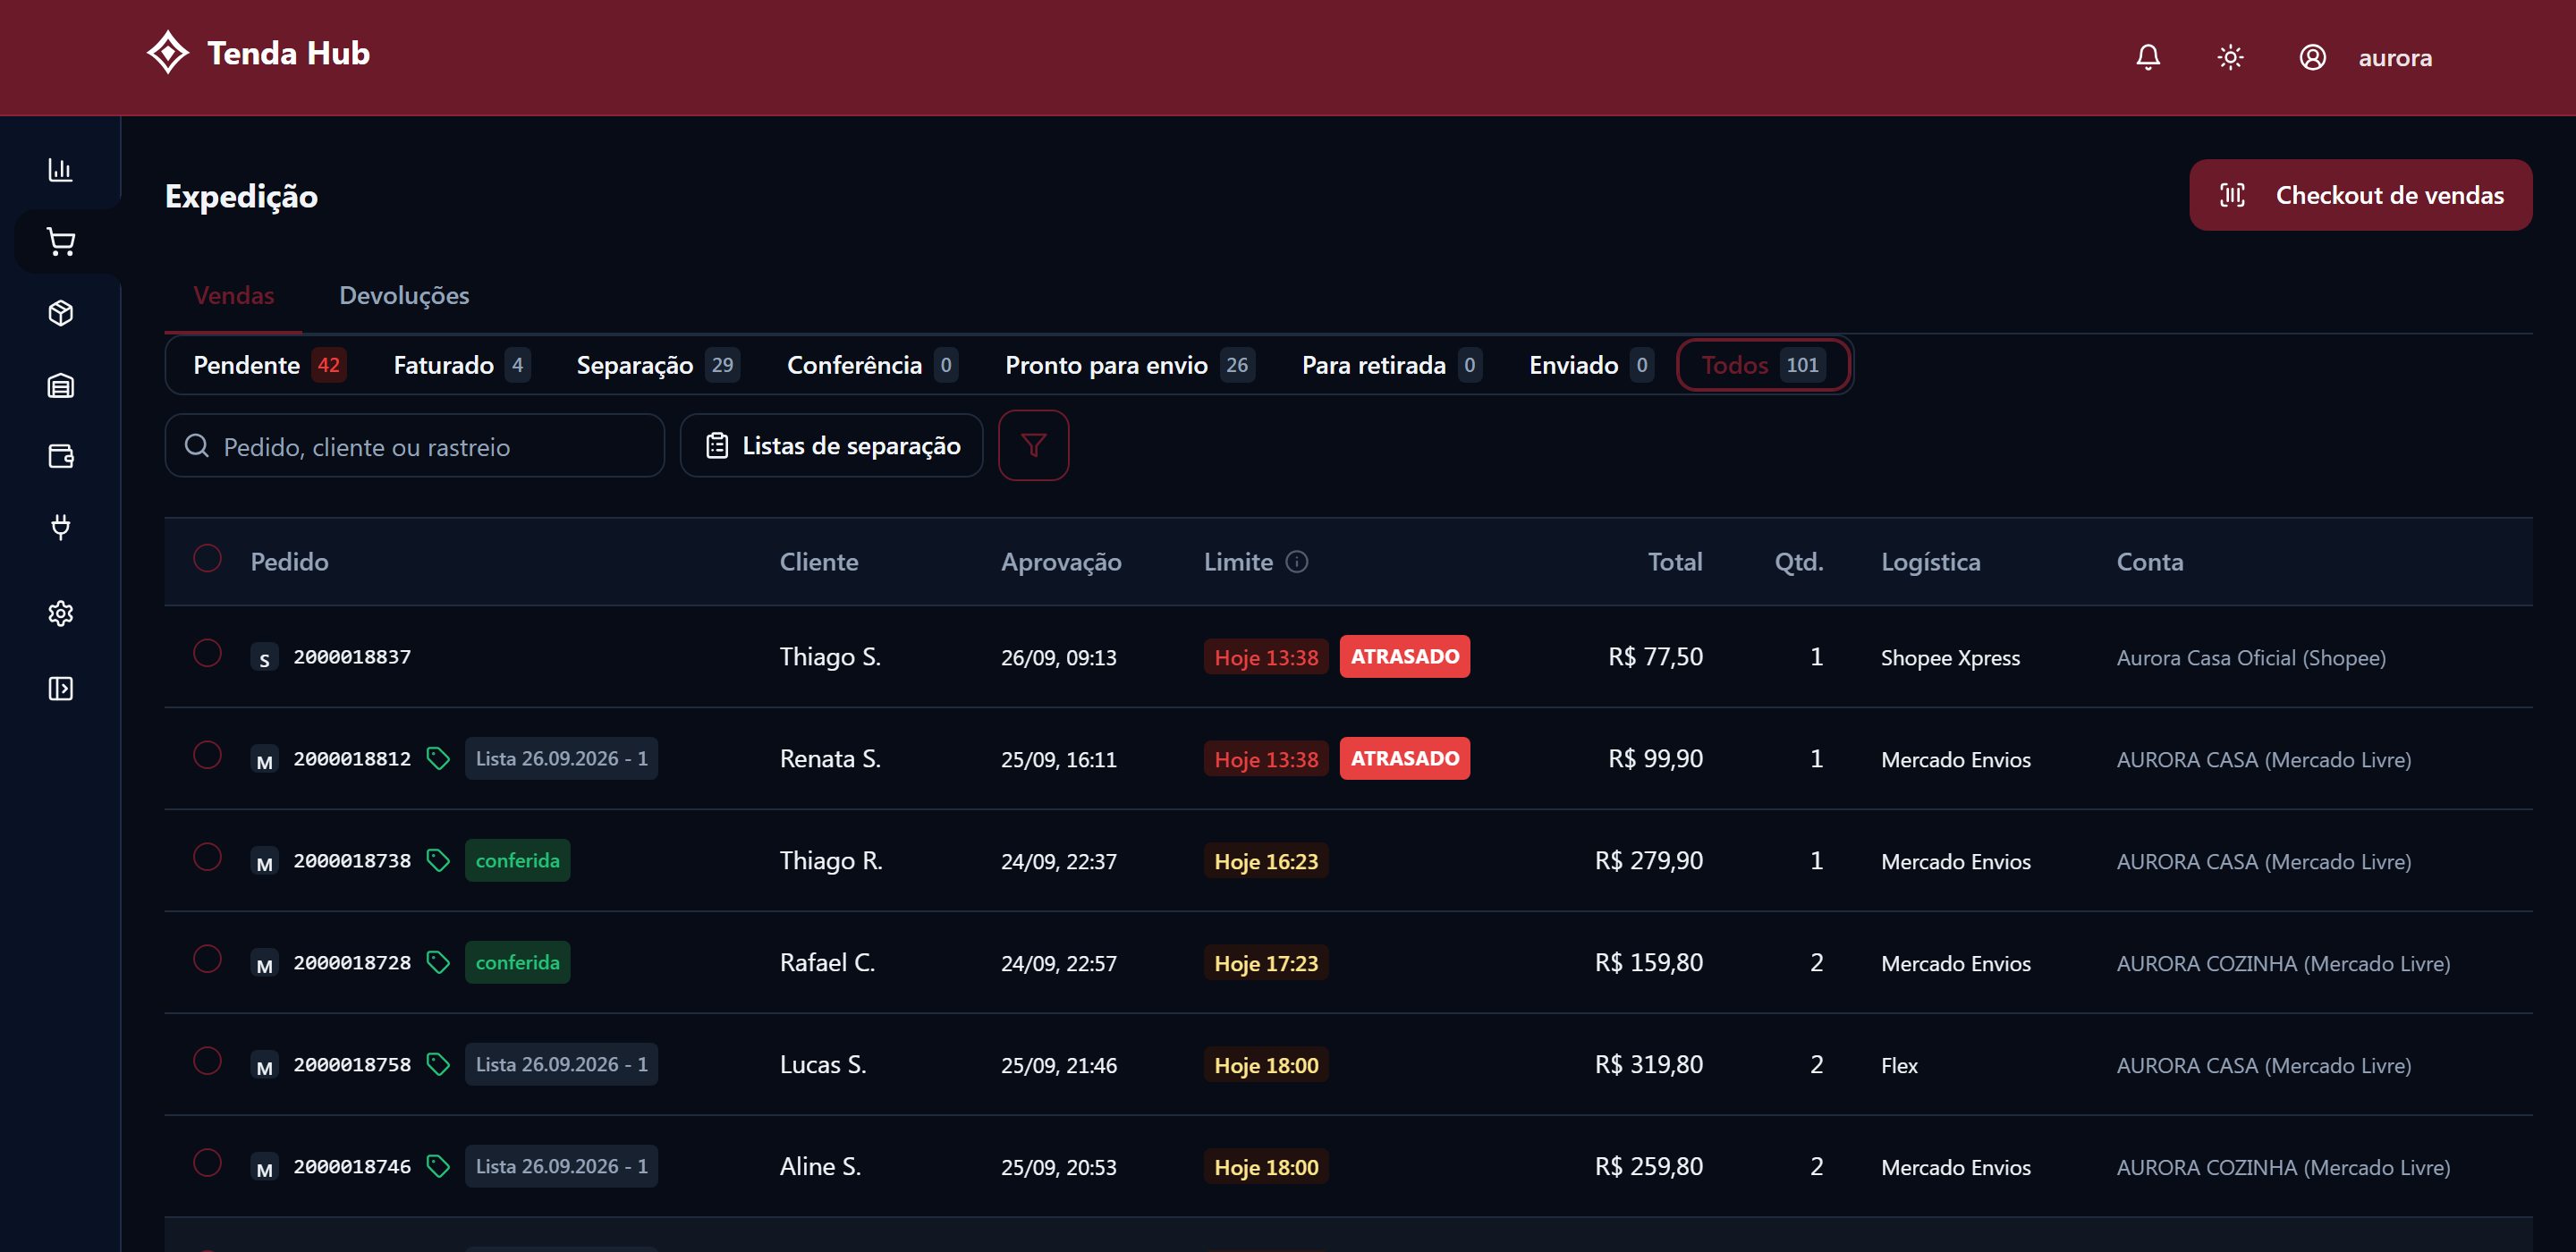Select order 2000018738 row checkbox
Viewport: 2576px width, 1252px height.
click(207, 857)
